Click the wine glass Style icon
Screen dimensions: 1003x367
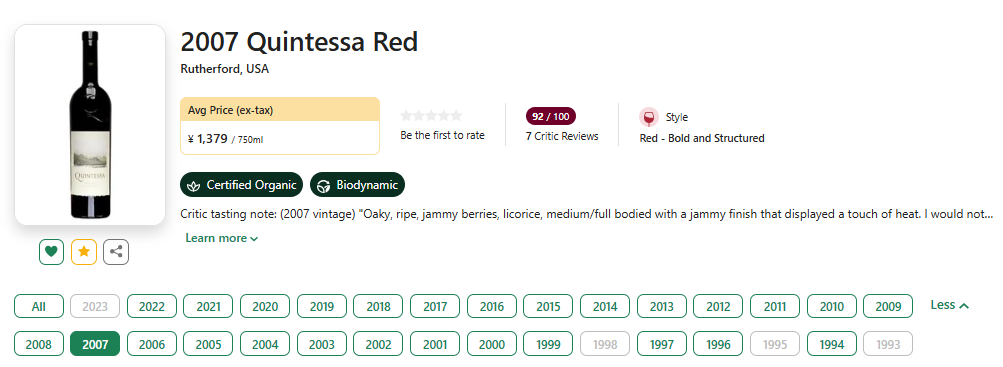(x=649, y=118)
